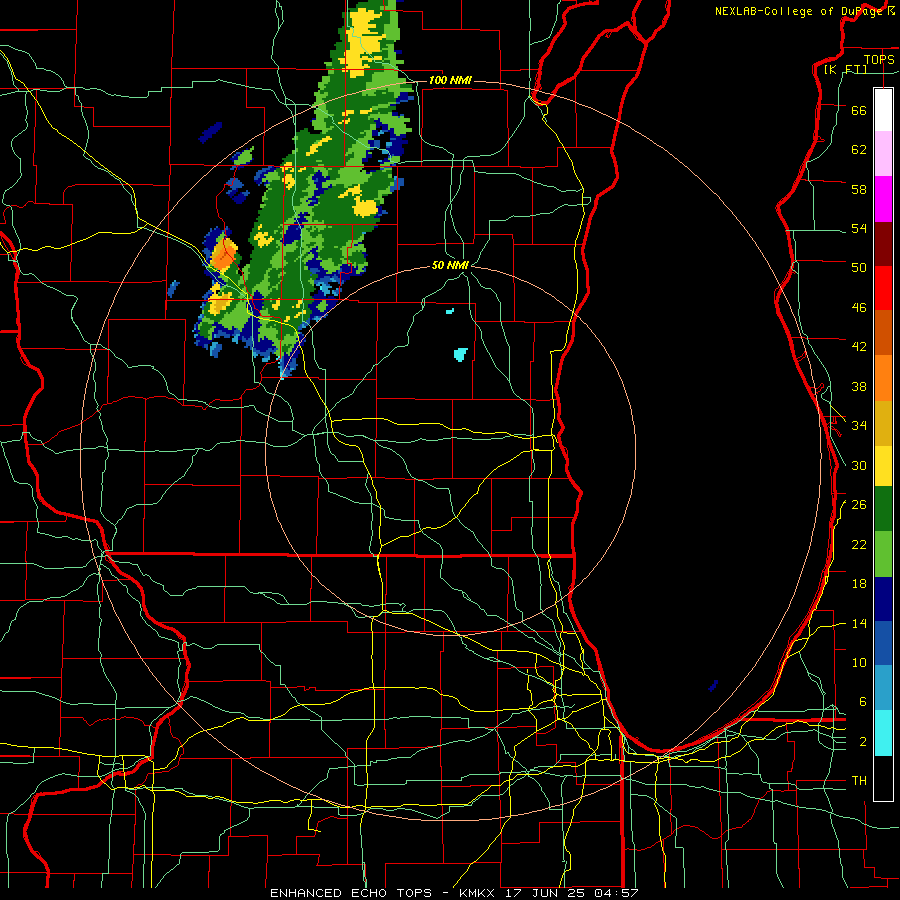Click the '30' legend value
This screenshot has height=900, width=900.
859,465
